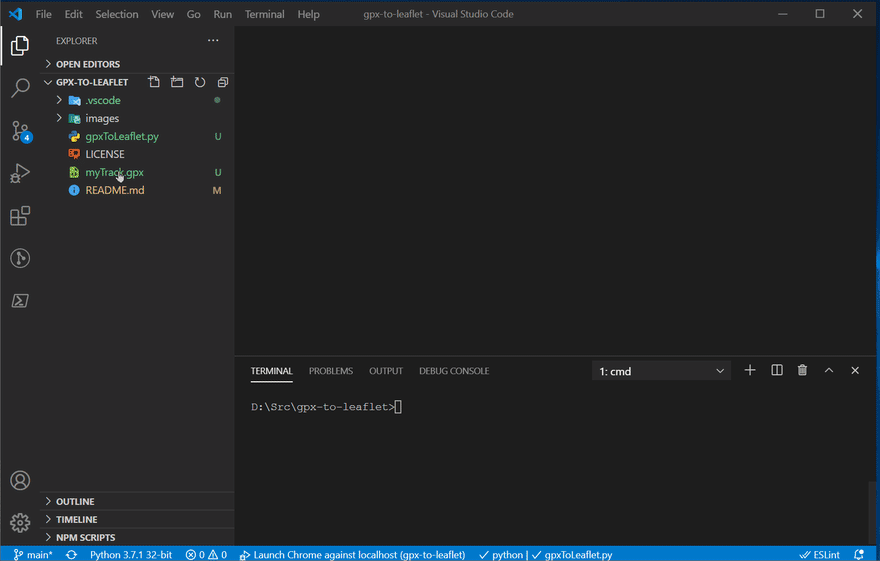Switch to the Output tab

pos(386,371)
